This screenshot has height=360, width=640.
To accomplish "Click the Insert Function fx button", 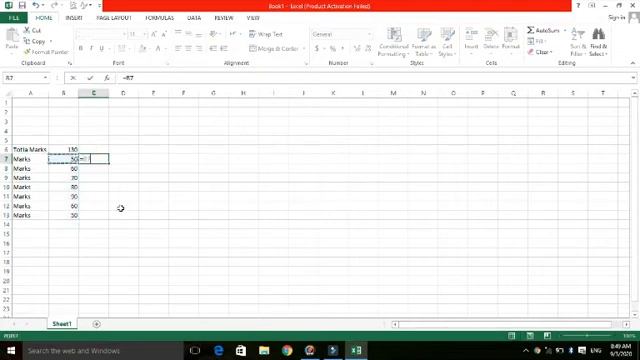I will coord(107,78).
